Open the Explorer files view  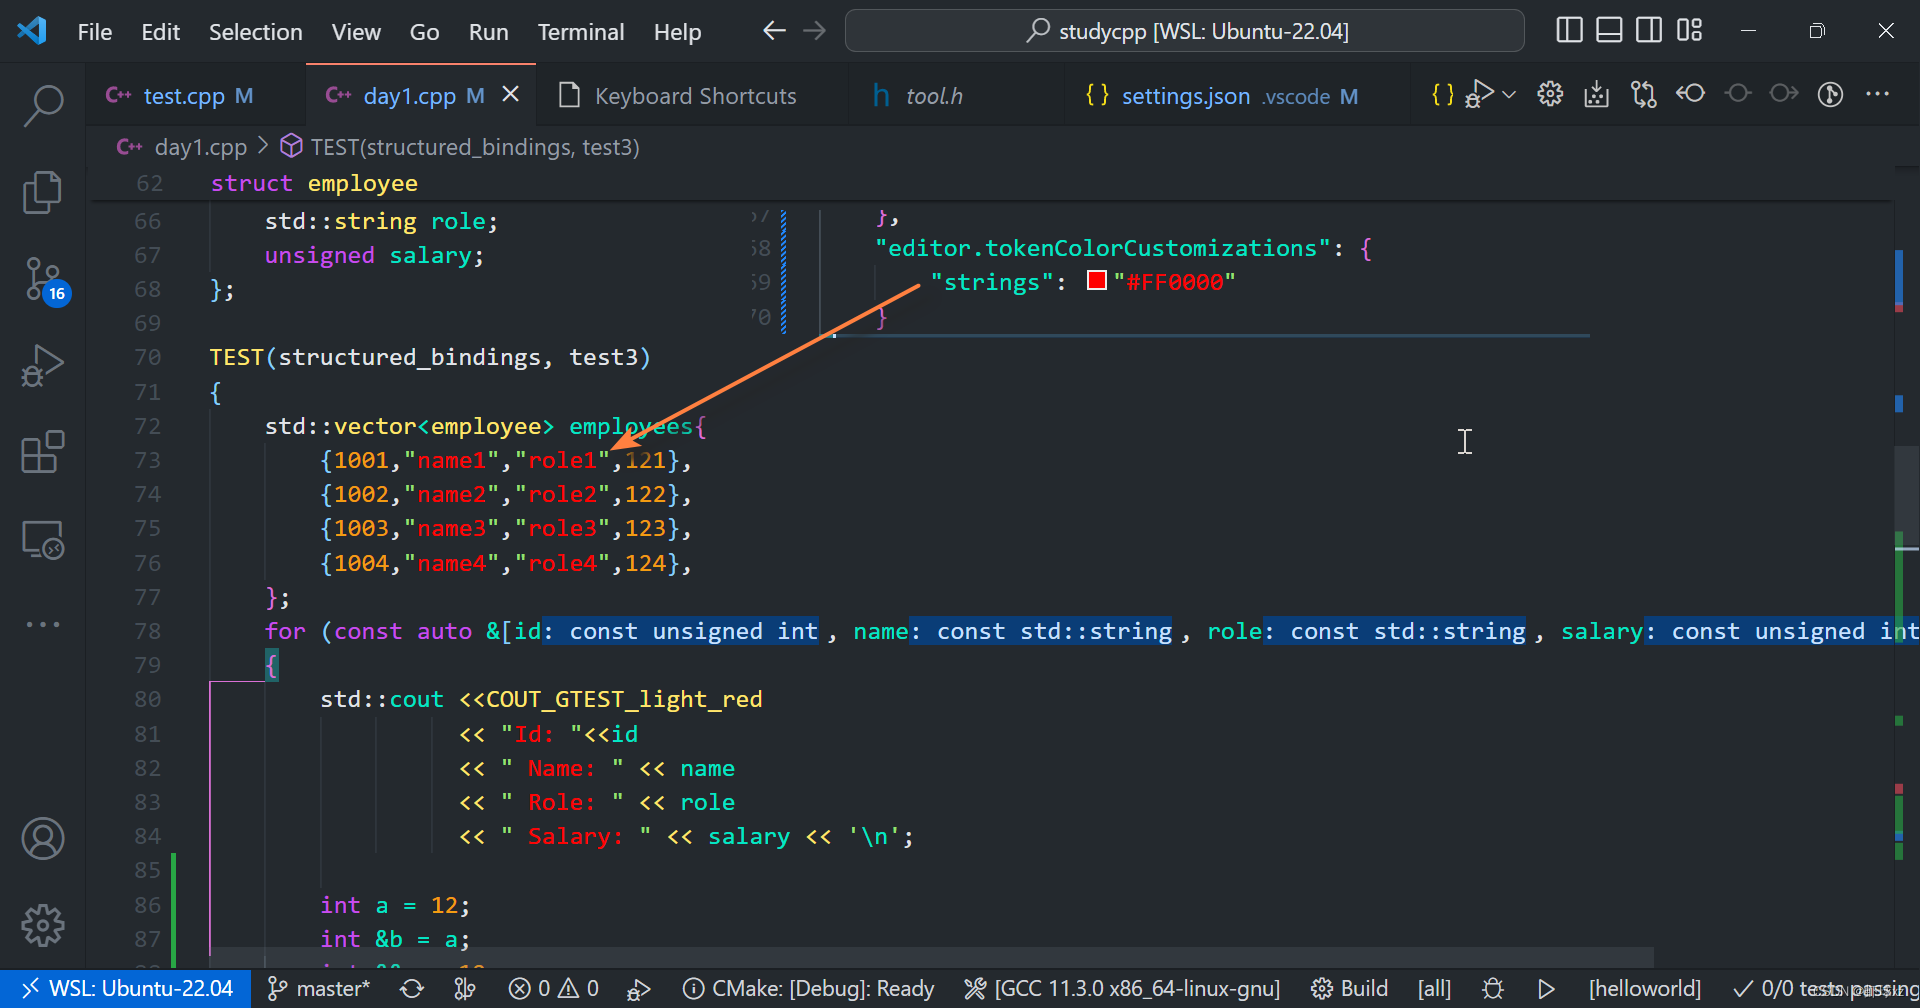pyautogui.click(x=43, y=192)
